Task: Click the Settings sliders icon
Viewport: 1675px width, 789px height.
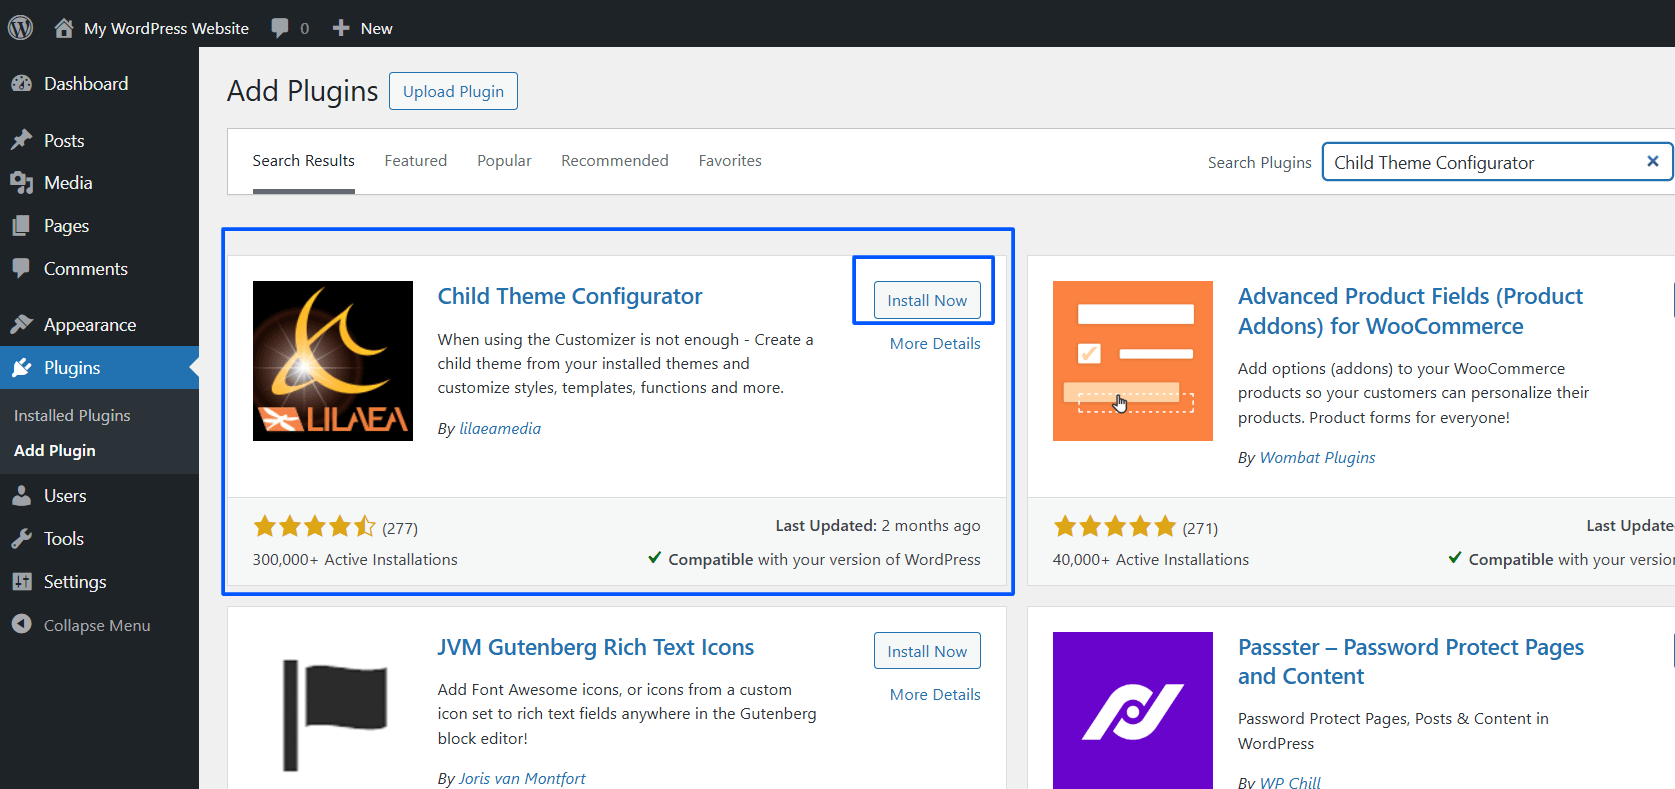Action: click(x=22, y=582)
